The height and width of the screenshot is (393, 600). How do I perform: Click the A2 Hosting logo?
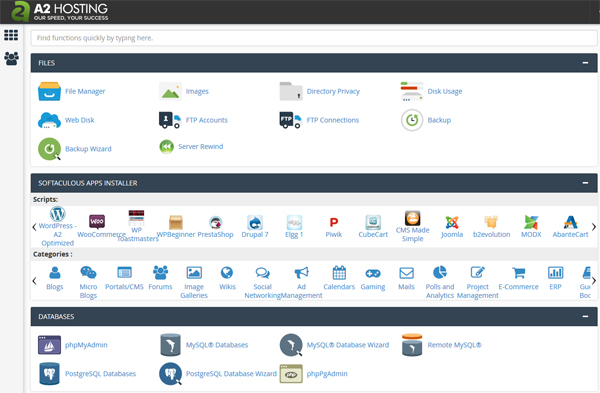click(x=60, y=11)
